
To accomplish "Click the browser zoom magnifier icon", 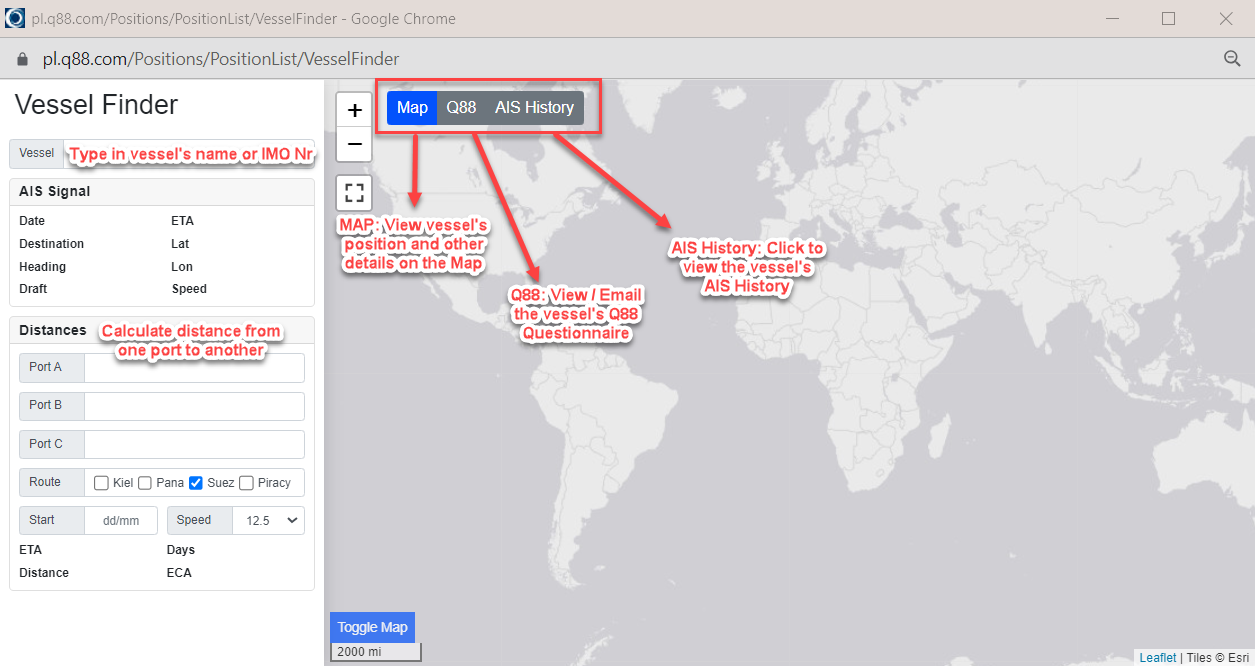I will pyautogui.click(x=1232, y=59).
